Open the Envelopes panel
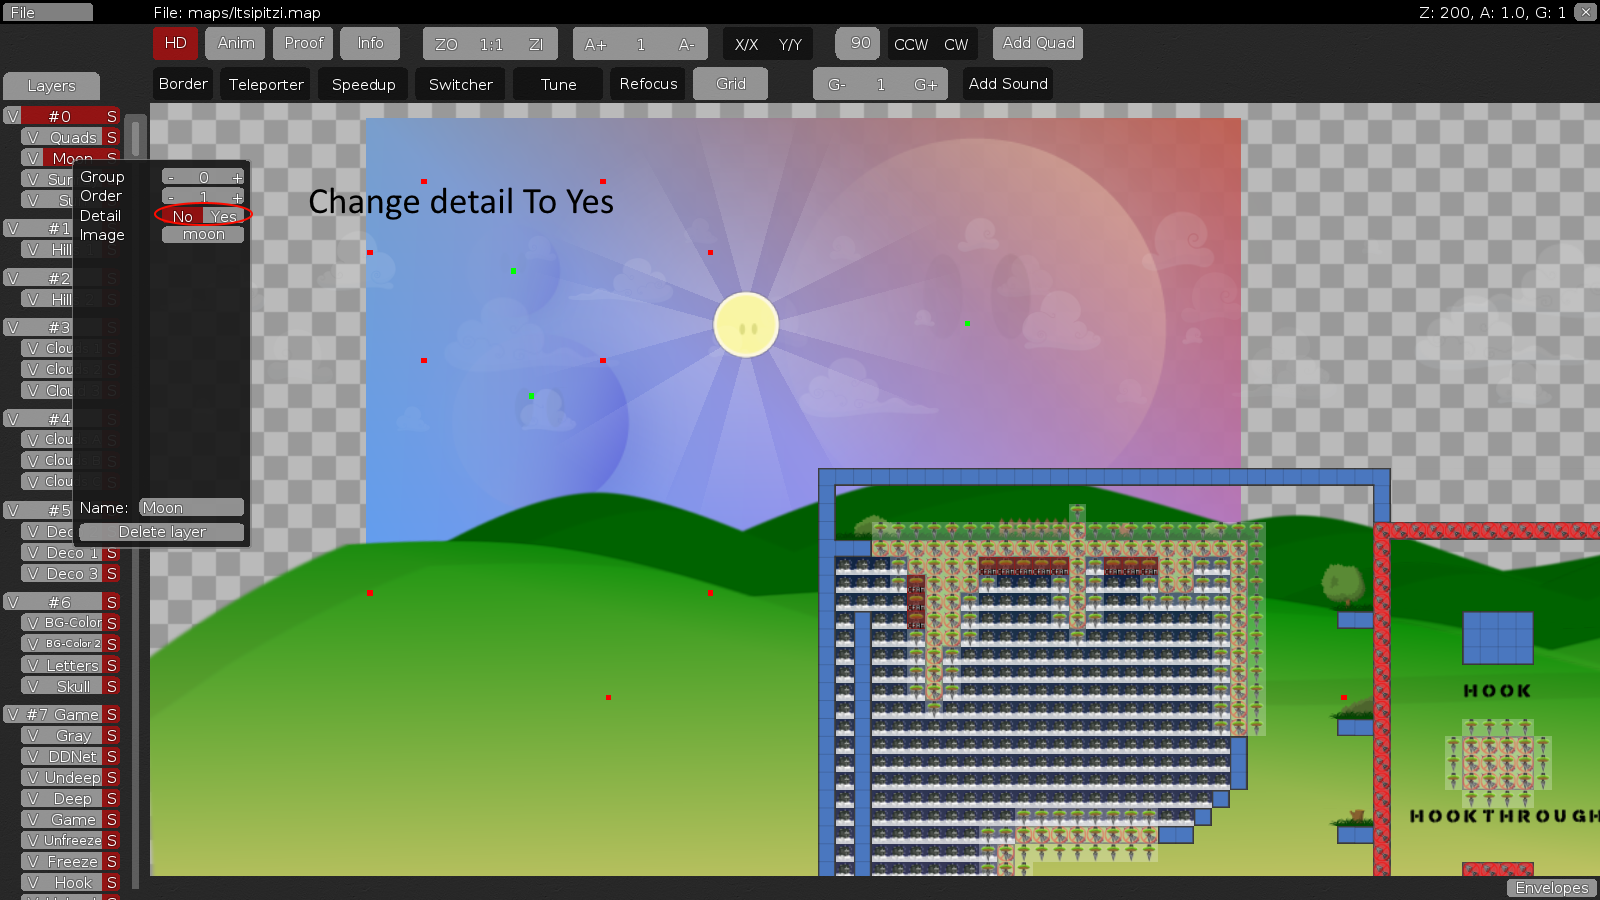Screen dimensions: 1600x900 point(1551,888)
